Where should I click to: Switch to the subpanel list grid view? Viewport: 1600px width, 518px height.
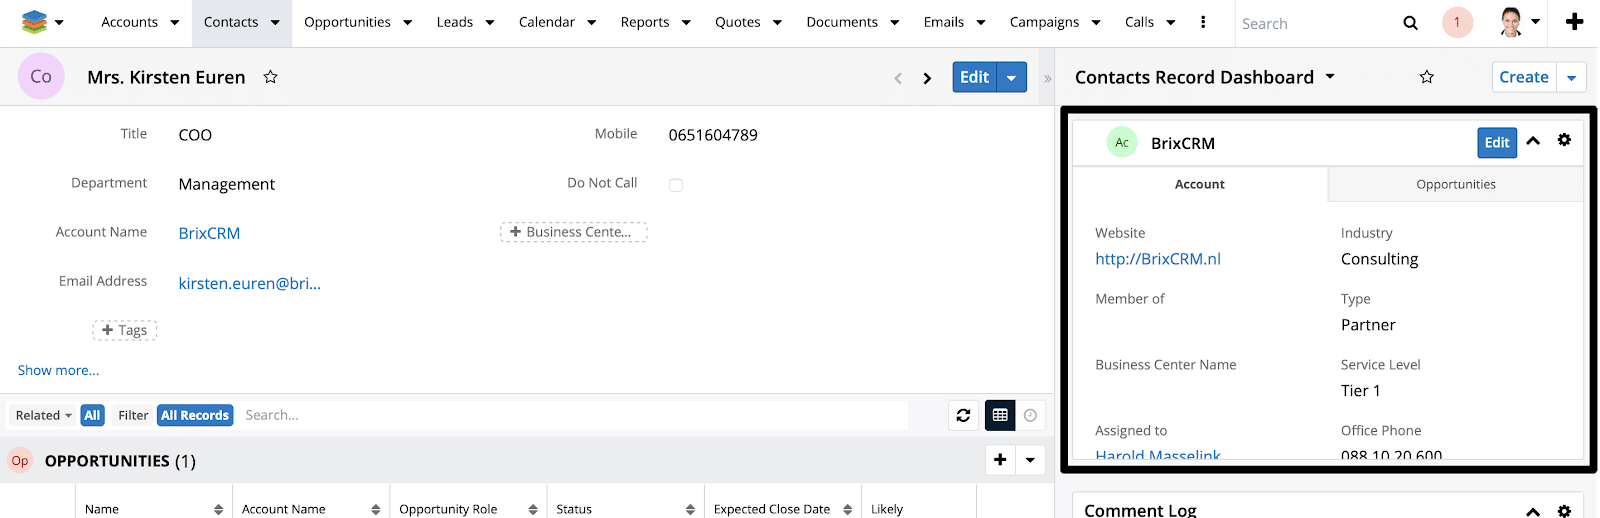[x=1000, y=415]
